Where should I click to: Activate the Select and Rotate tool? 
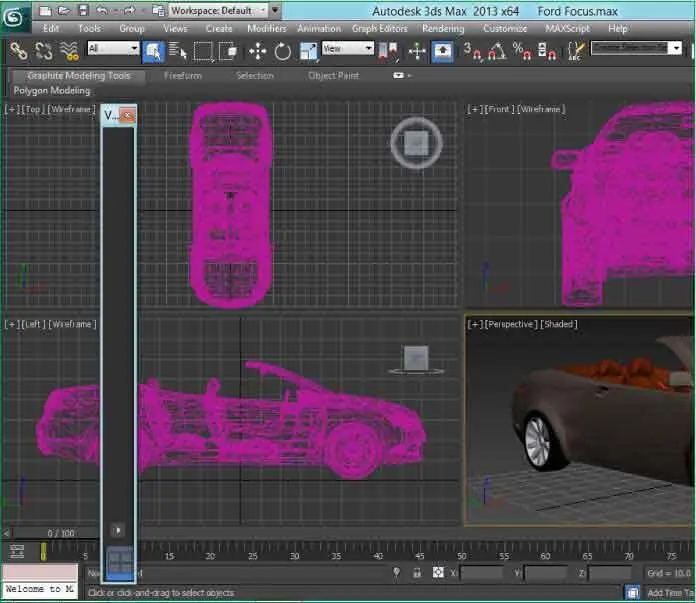pos(283,52)
